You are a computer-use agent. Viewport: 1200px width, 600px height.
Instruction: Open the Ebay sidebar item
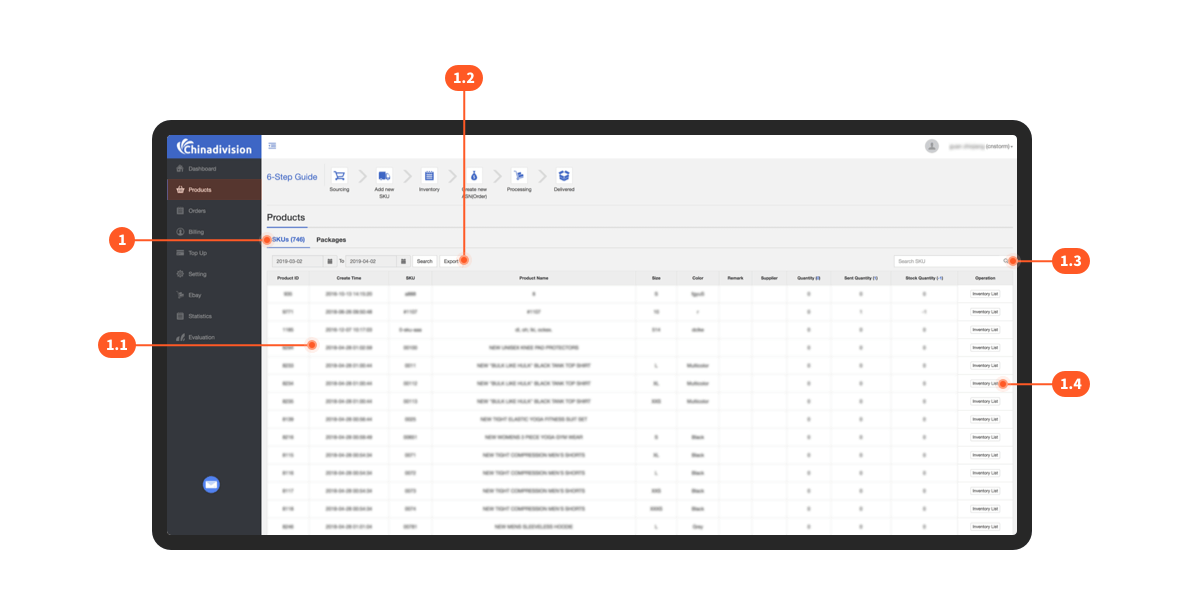pos(214,295)
